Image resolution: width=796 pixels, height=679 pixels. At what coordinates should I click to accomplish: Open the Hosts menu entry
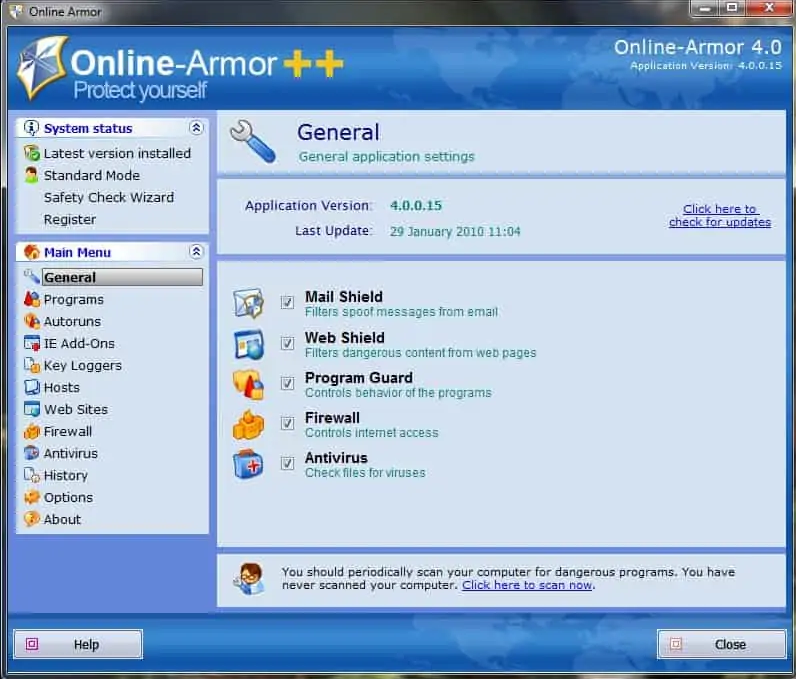pyautogui.click(x=61, y=387)
